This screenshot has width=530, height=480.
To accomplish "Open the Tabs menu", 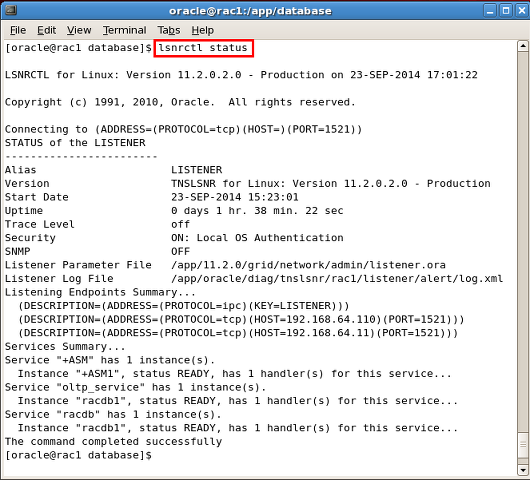I will click(169, 30).
